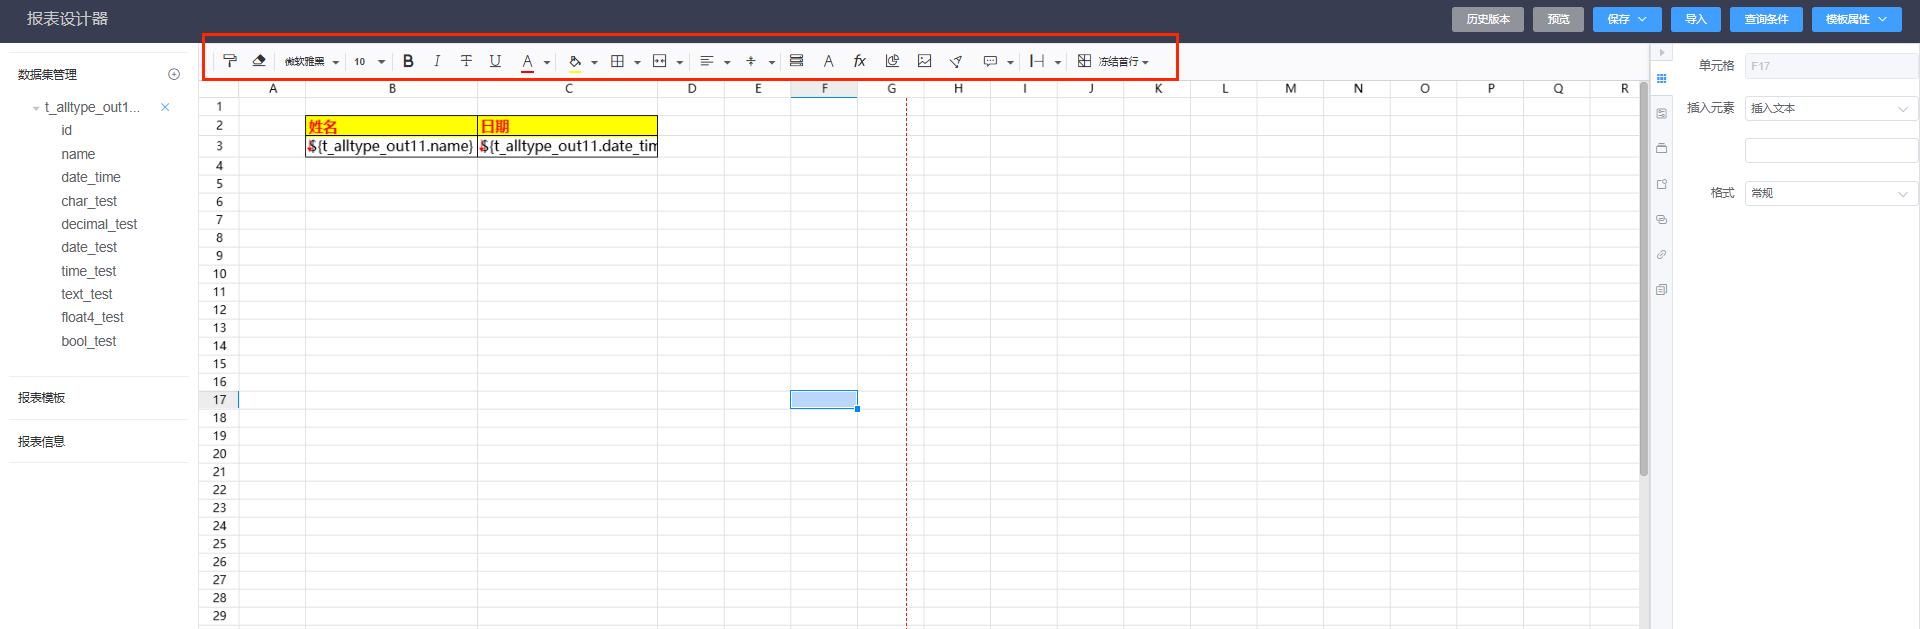Open the font size 10 dropdown

click(x=369, y=62)
